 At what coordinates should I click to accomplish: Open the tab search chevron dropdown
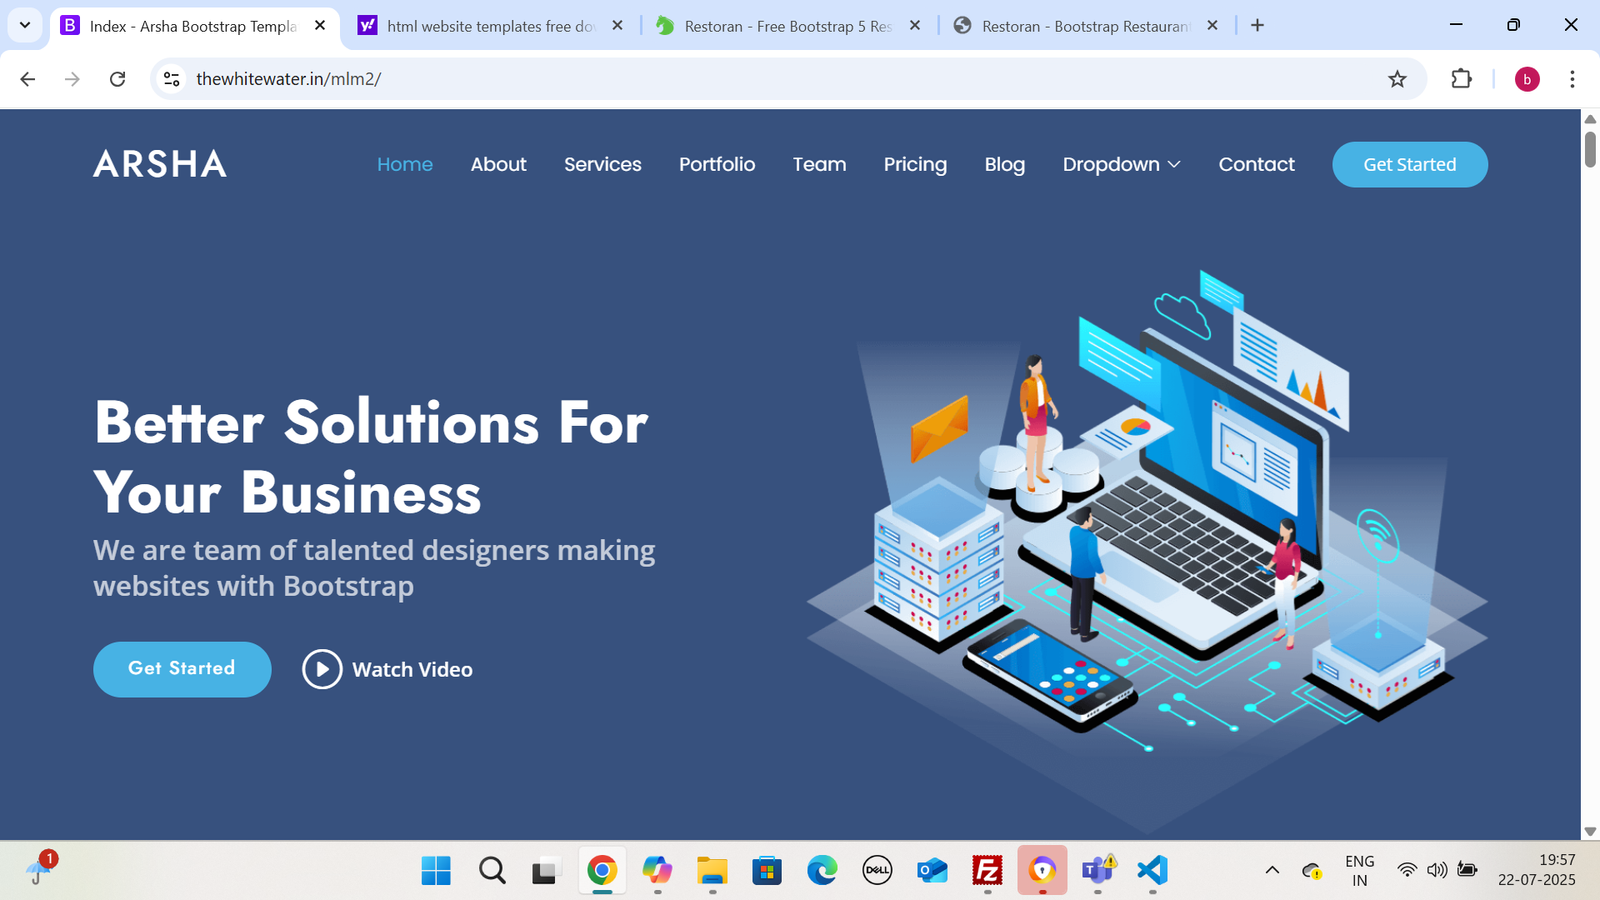pos(25,25)
